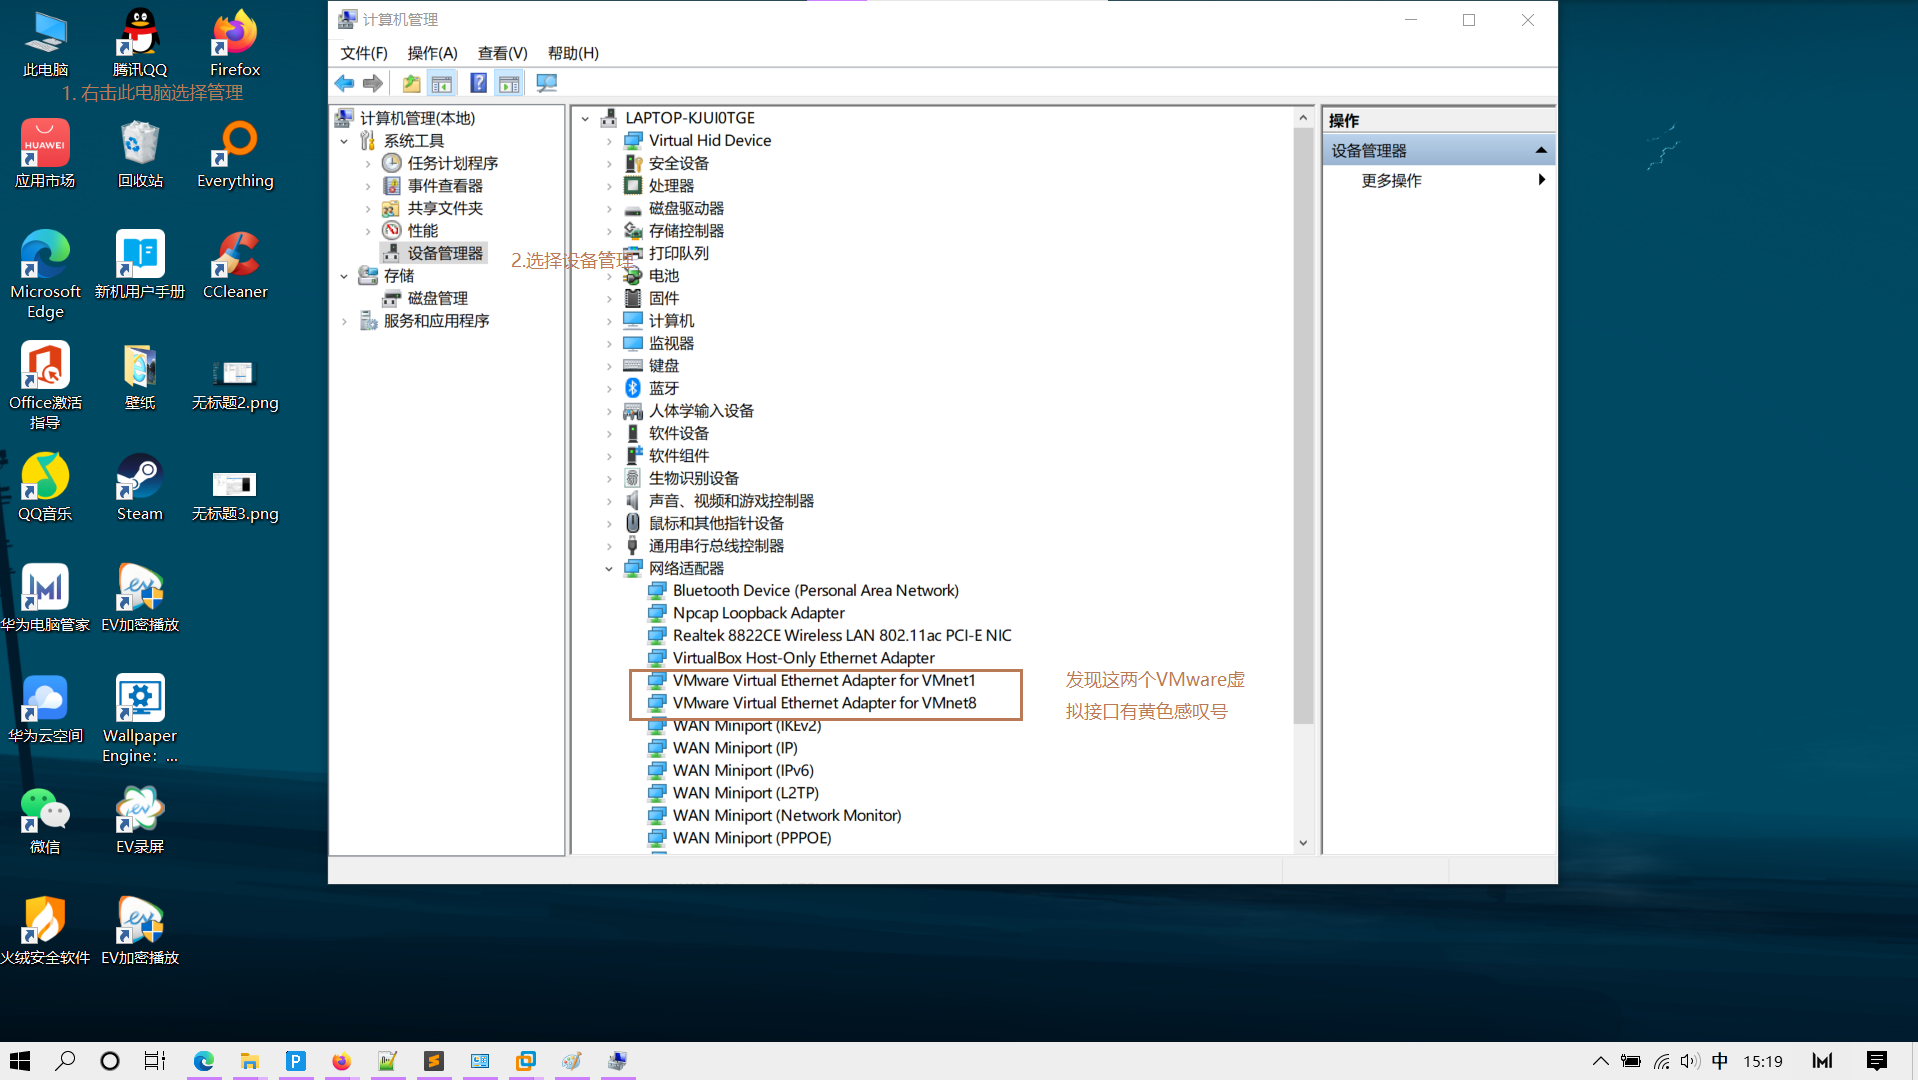Select the Everything desktop shortcut
This screenshot has height=1080, width=1918.
(x=235, y=155)
